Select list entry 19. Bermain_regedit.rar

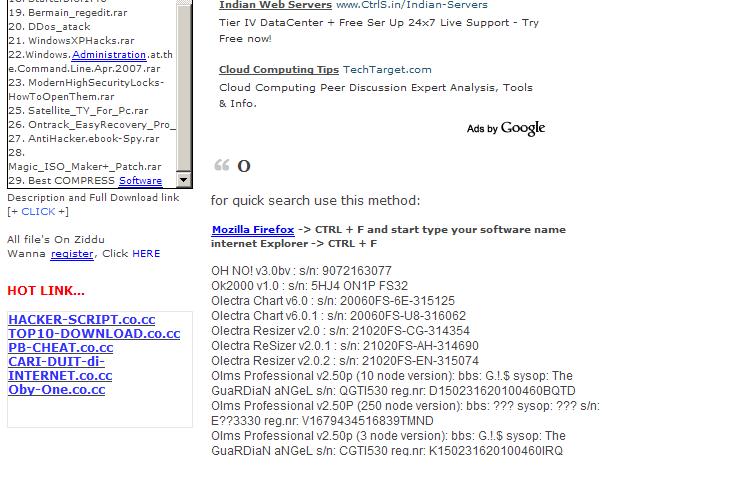(x=68, y=13)
